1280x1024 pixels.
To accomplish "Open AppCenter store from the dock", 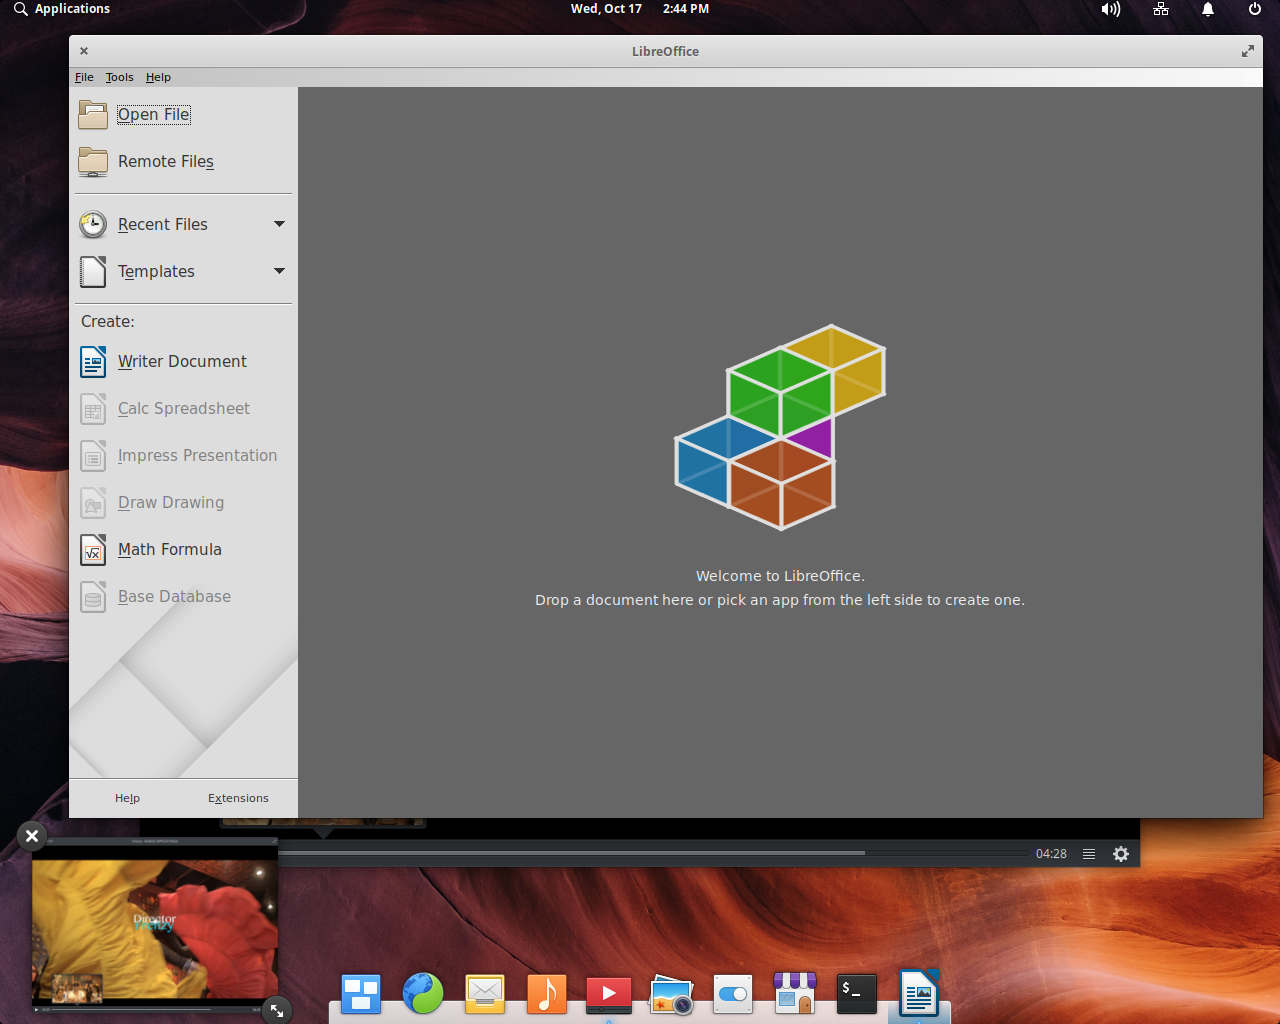I will (x=795, y=994).
